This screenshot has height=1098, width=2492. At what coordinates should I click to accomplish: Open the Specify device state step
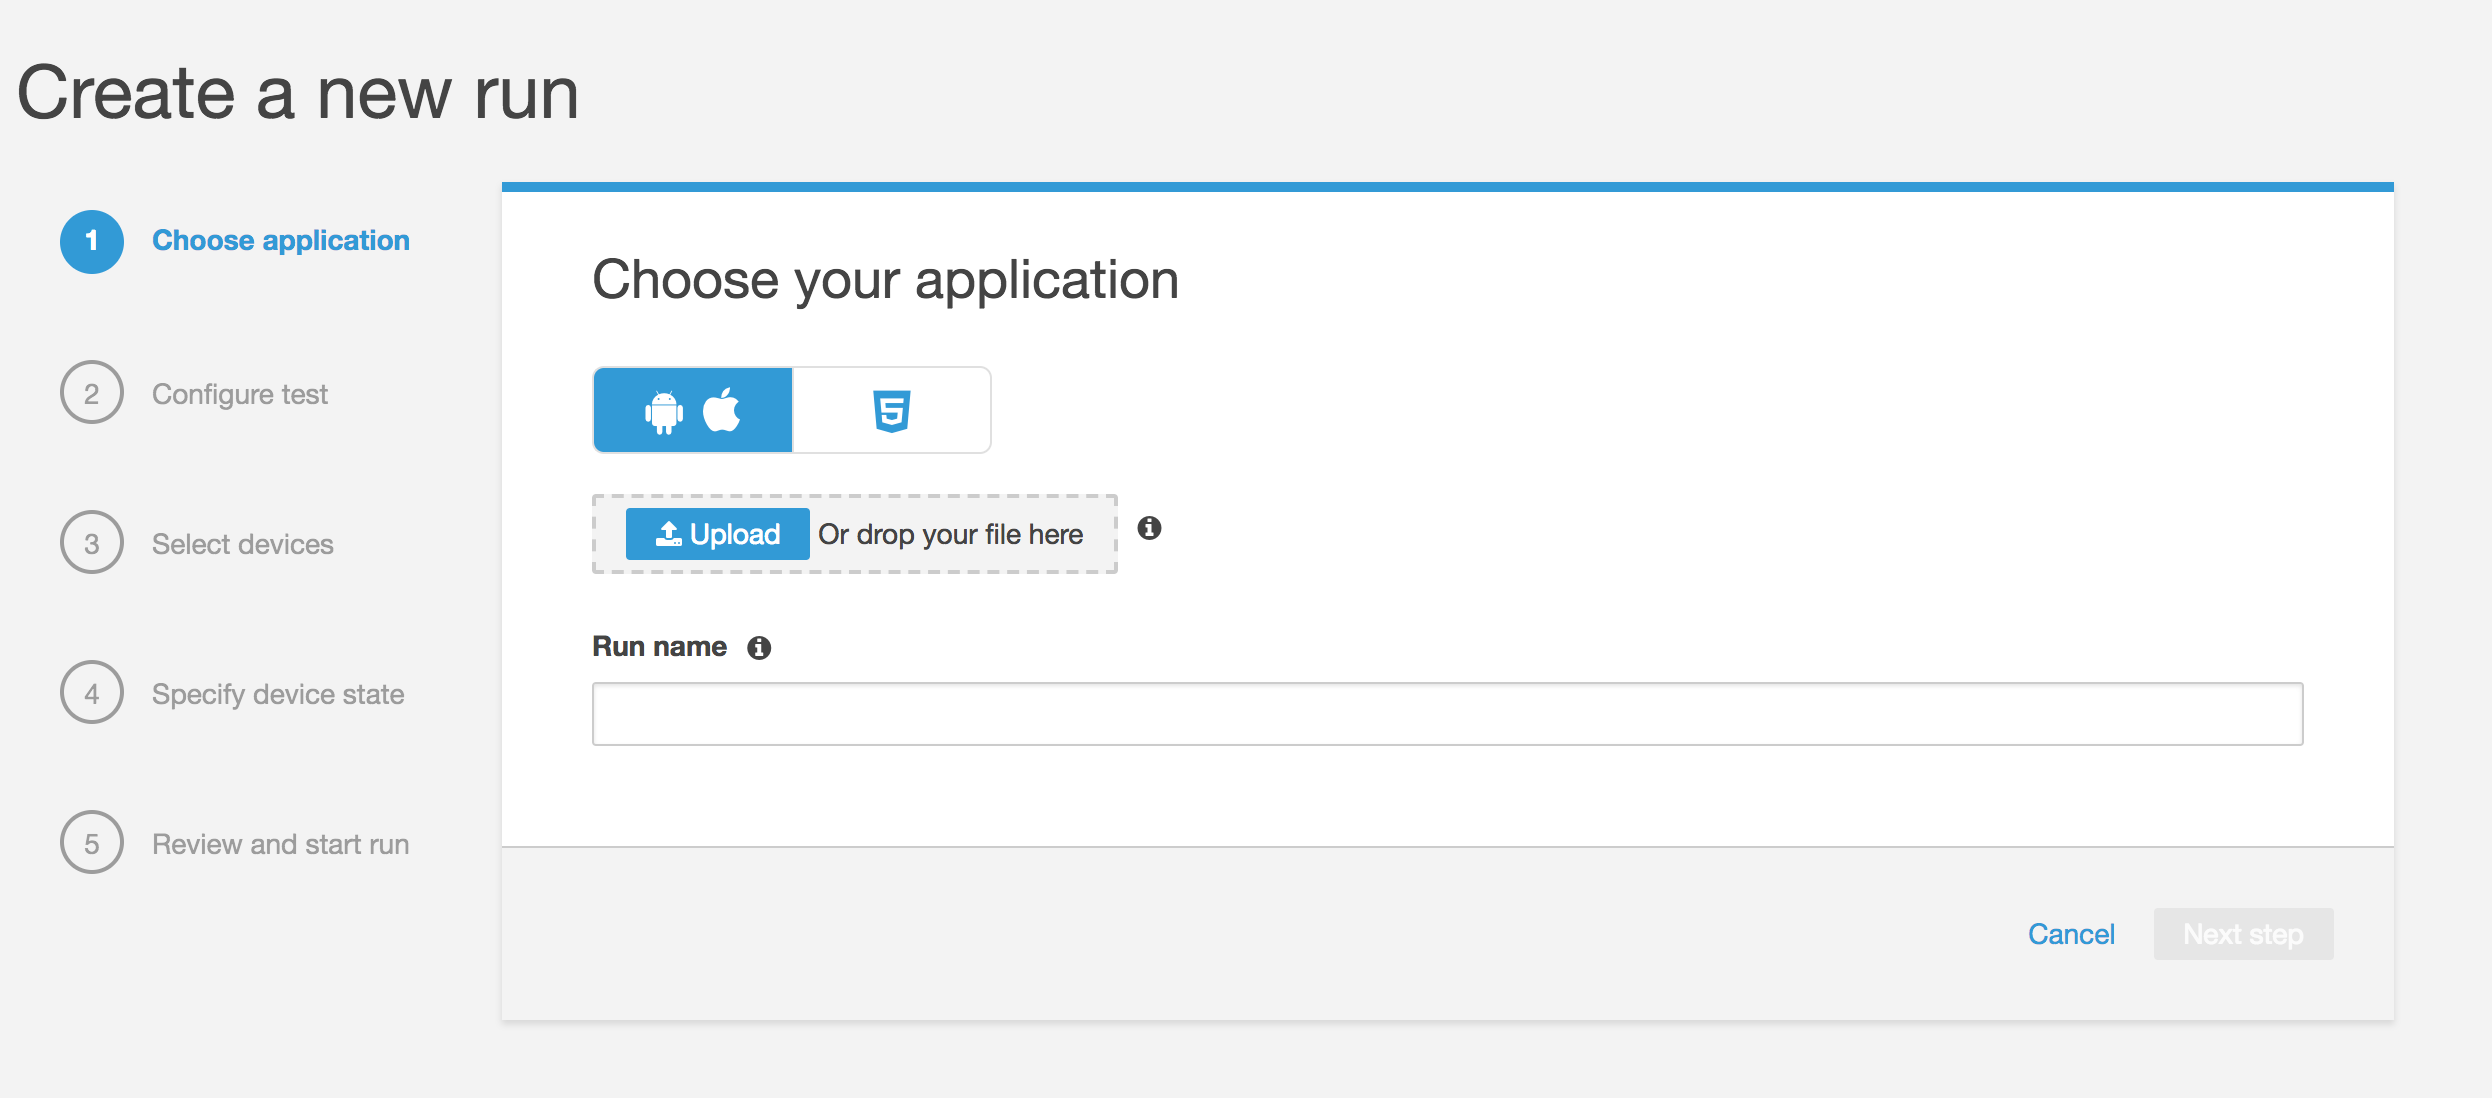[x=277, y=695]
